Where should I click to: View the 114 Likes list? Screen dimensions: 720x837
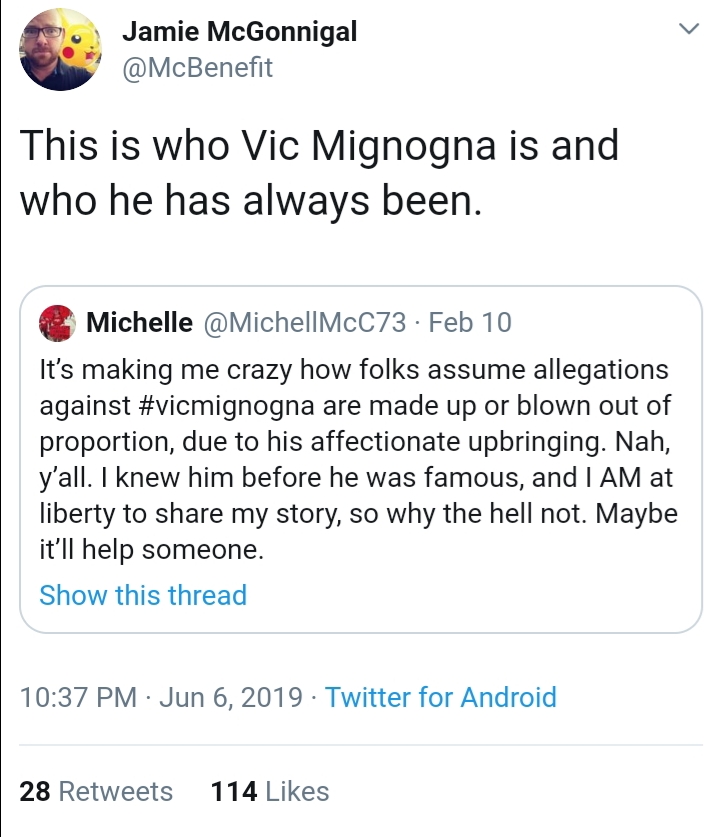pos(270,791)
